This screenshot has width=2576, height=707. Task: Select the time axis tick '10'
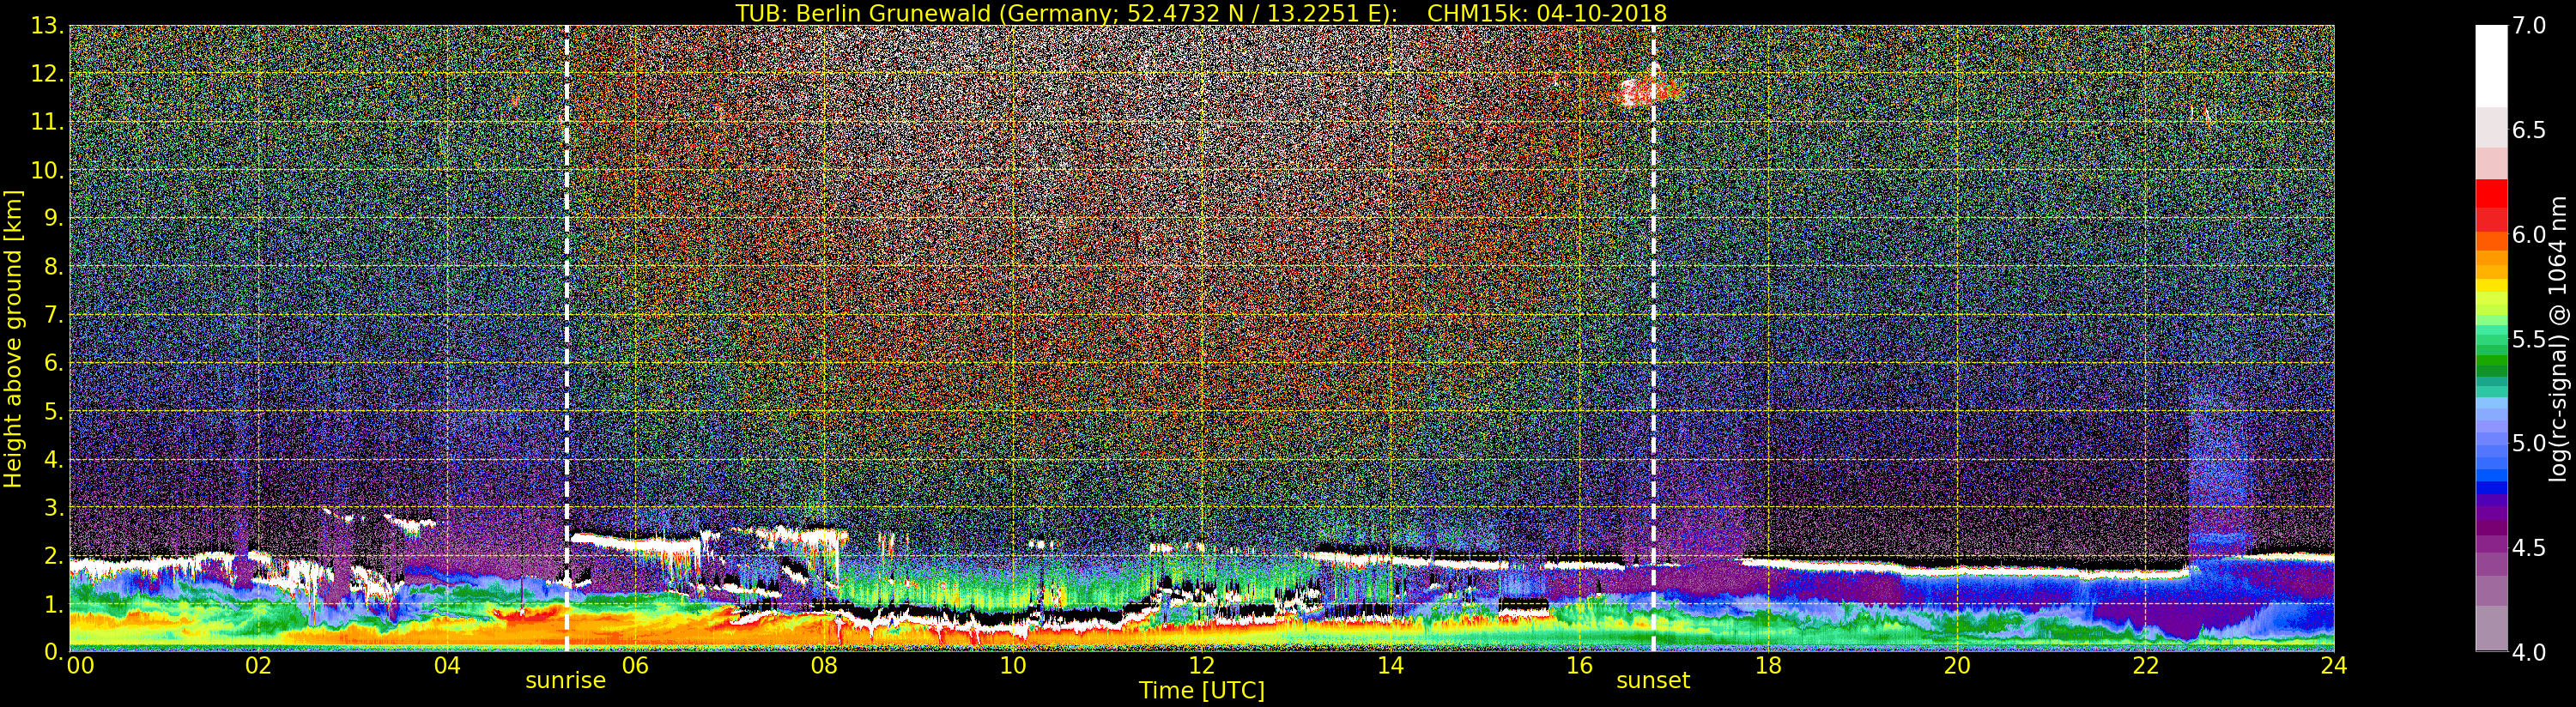pyautogui.click(x=1013, y=665)
